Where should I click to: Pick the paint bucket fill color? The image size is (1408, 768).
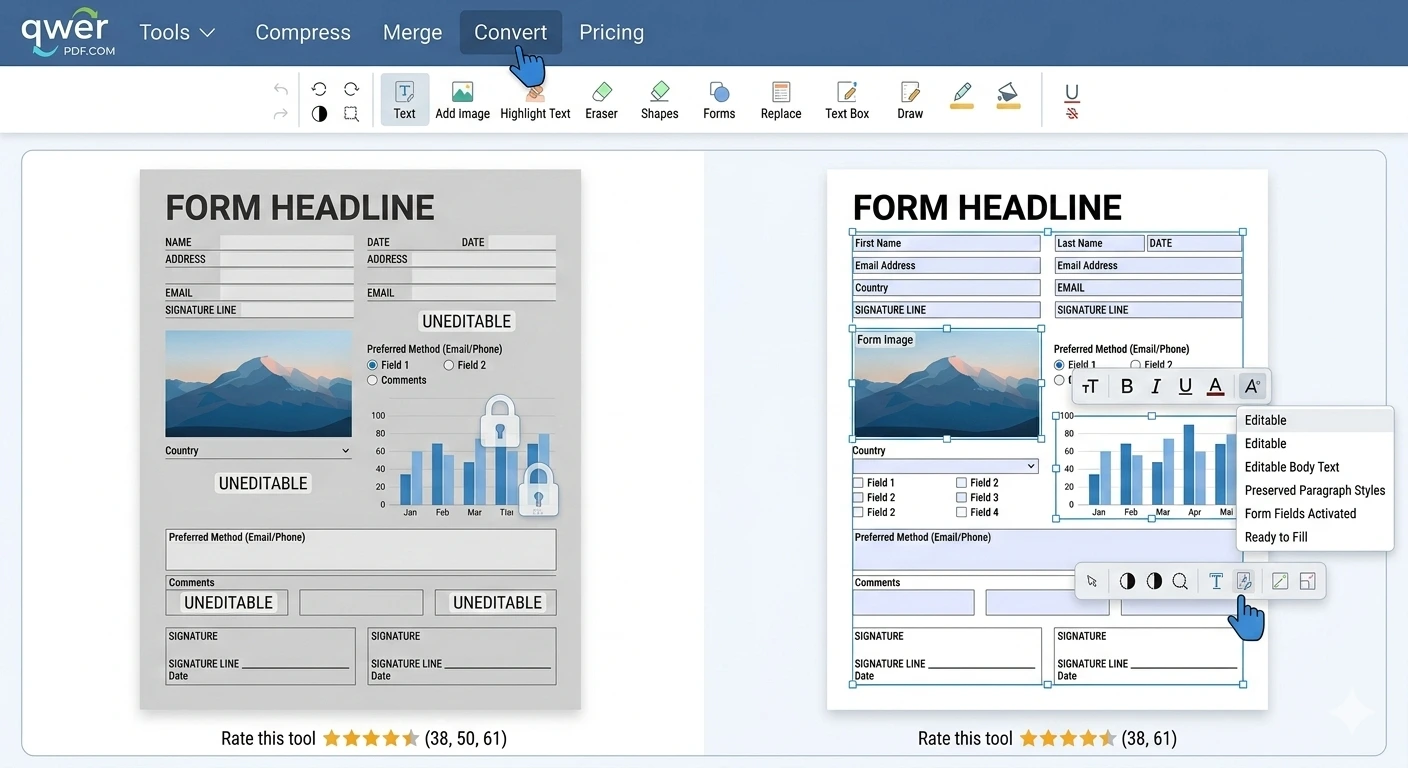tap(1008, 95)
